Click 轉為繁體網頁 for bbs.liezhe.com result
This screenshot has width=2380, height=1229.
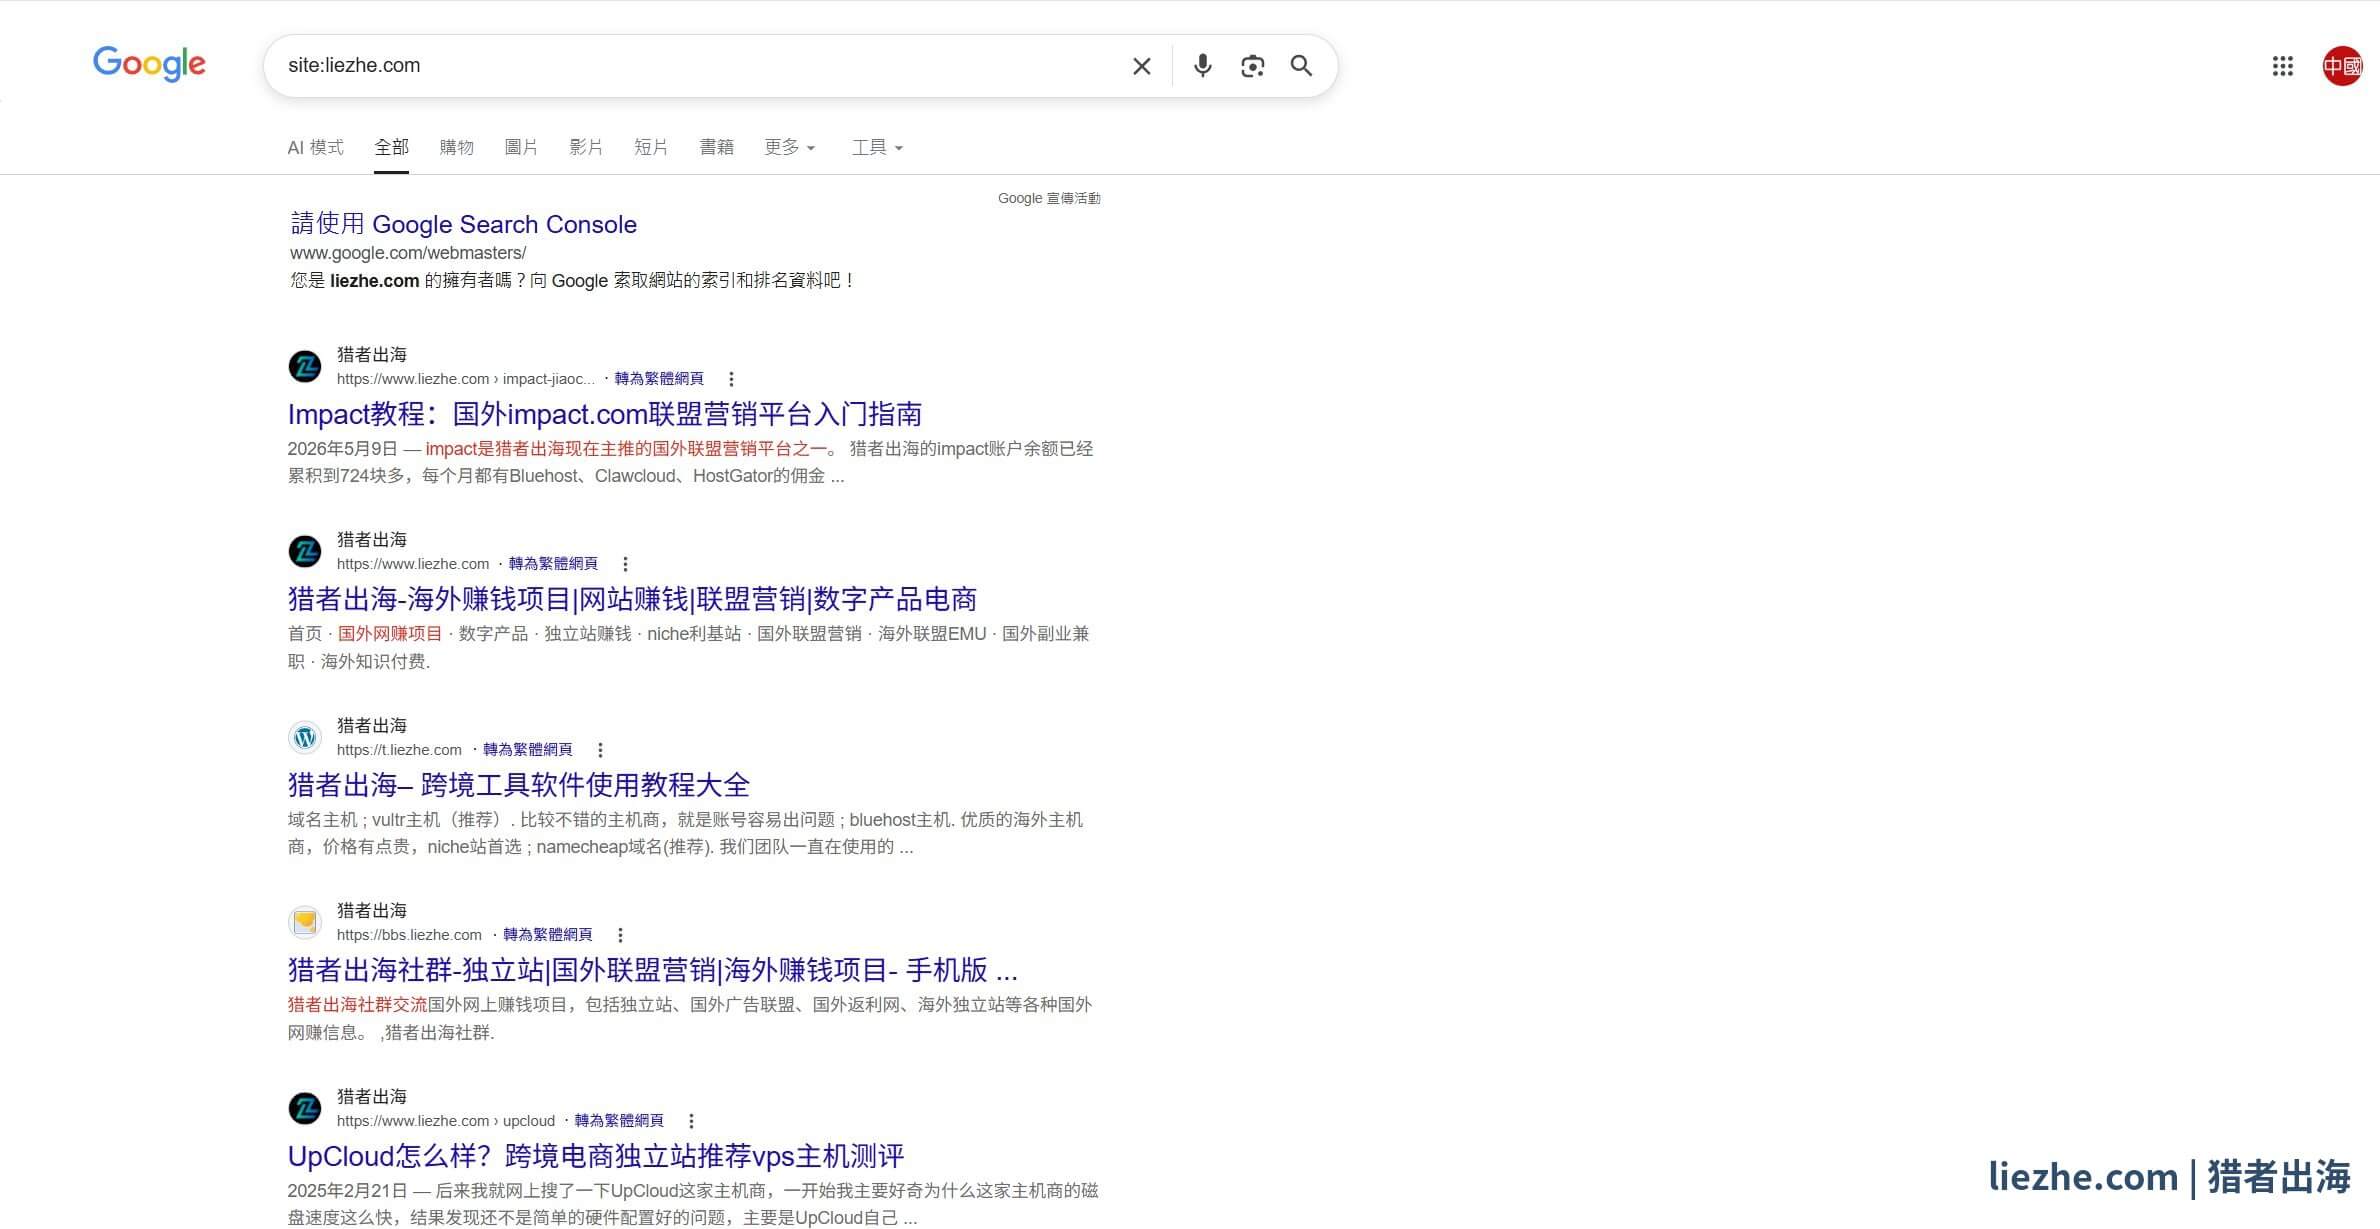[548, 935]
